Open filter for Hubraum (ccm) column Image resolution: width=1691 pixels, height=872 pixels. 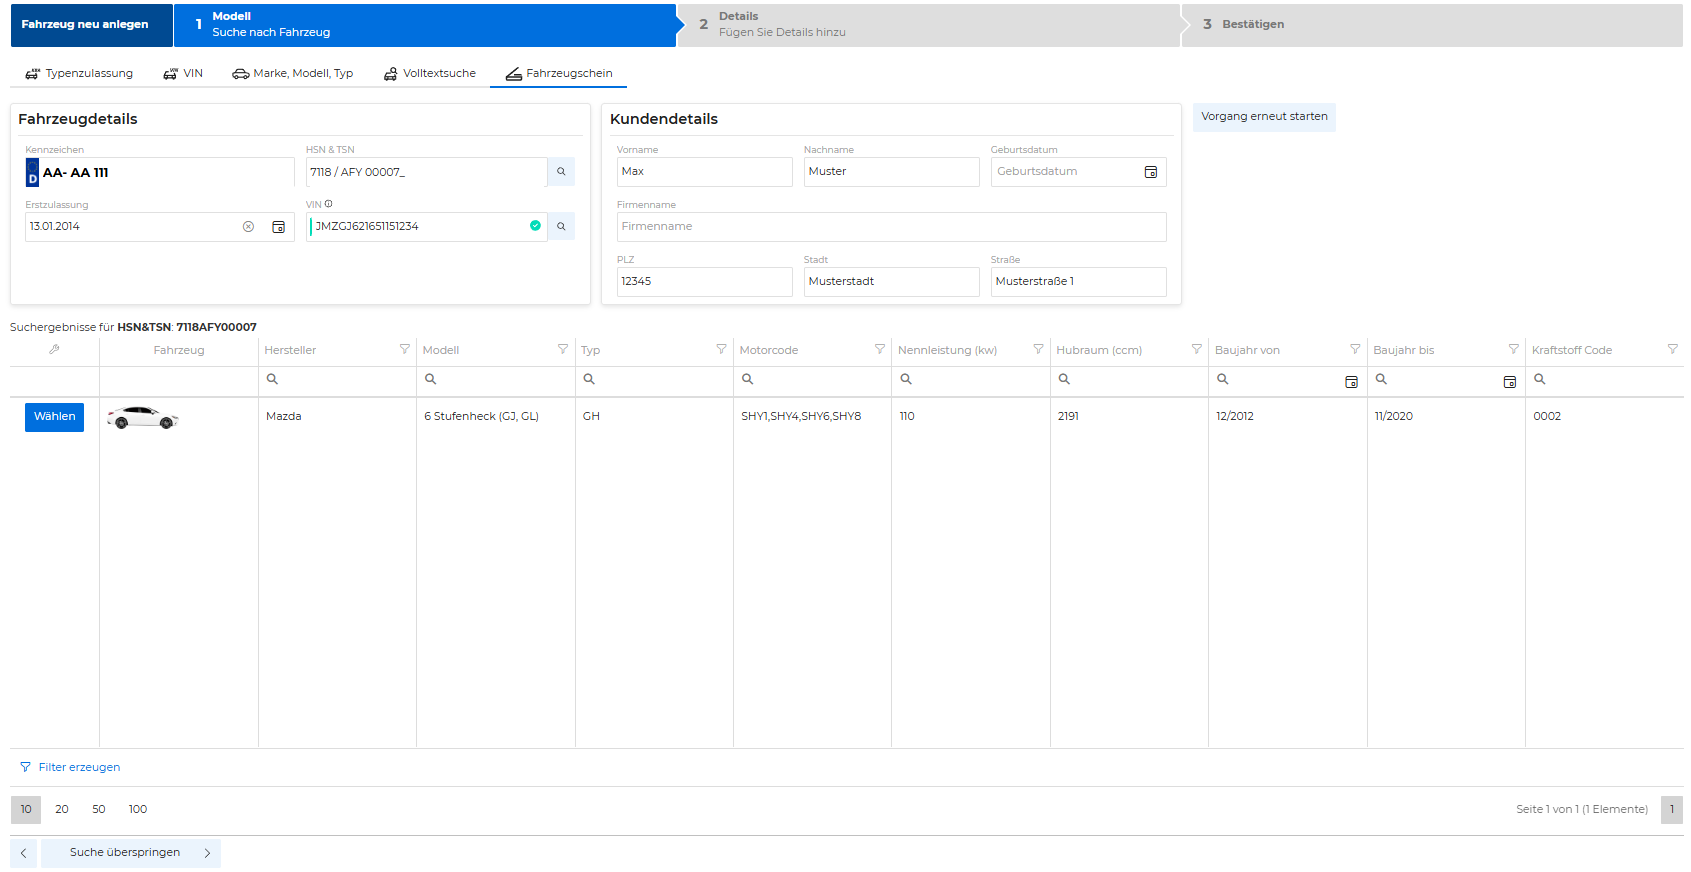click(1196, 349)
